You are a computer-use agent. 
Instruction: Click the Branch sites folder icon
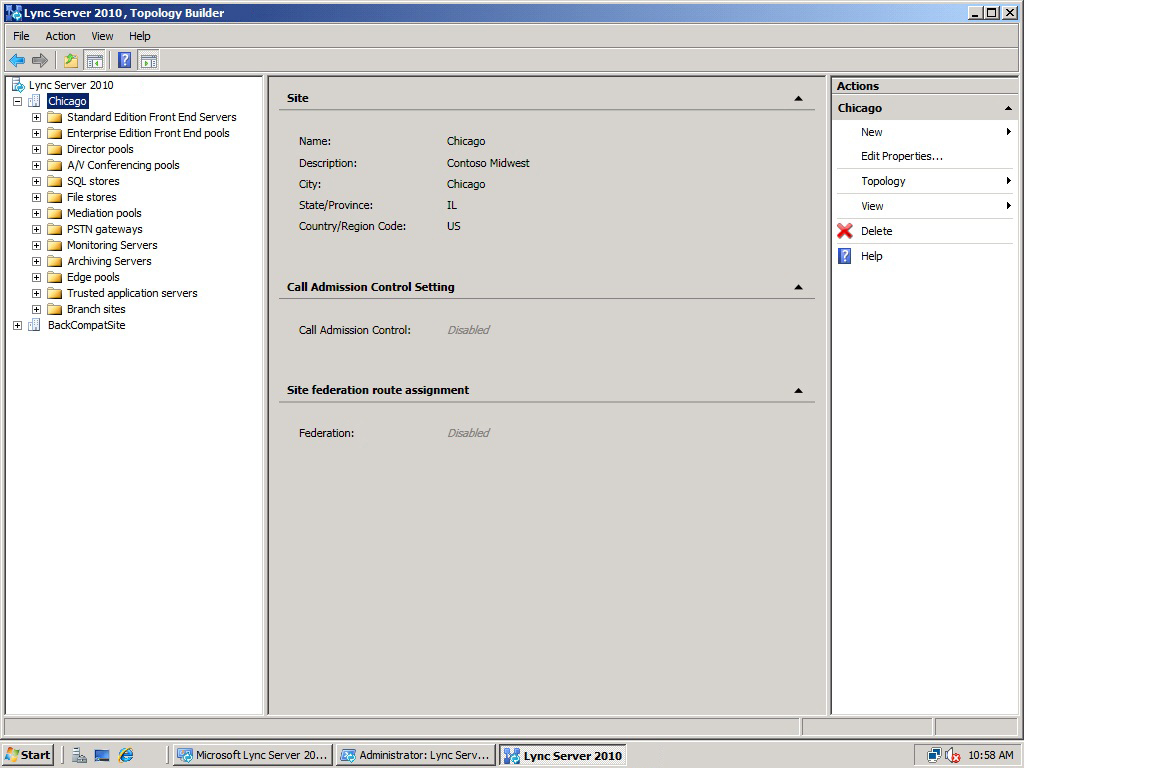[x=54, y=309]
